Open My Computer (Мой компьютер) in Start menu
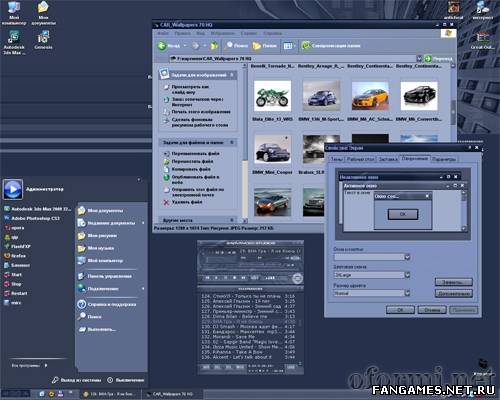Screen dimensions: 500x400 100,261
